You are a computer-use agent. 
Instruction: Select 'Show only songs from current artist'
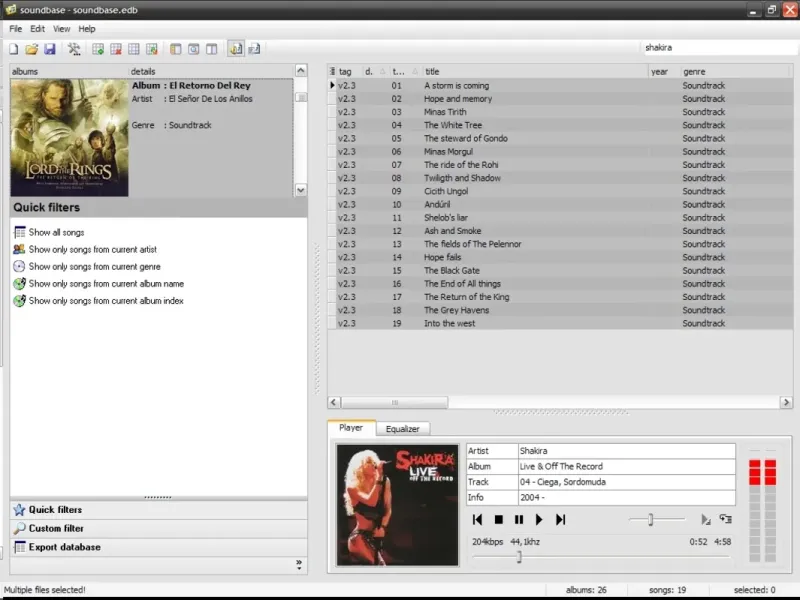click(x=92, y=250)
